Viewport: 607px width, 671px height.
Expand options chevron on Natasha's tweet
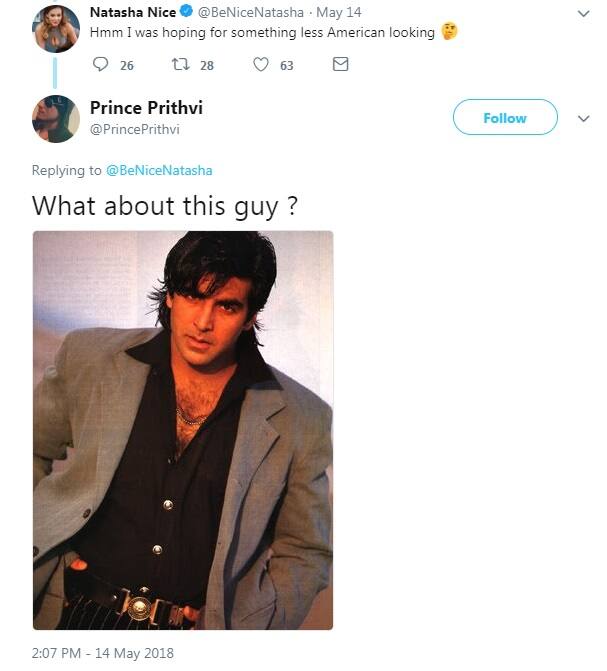coord(583,13)
